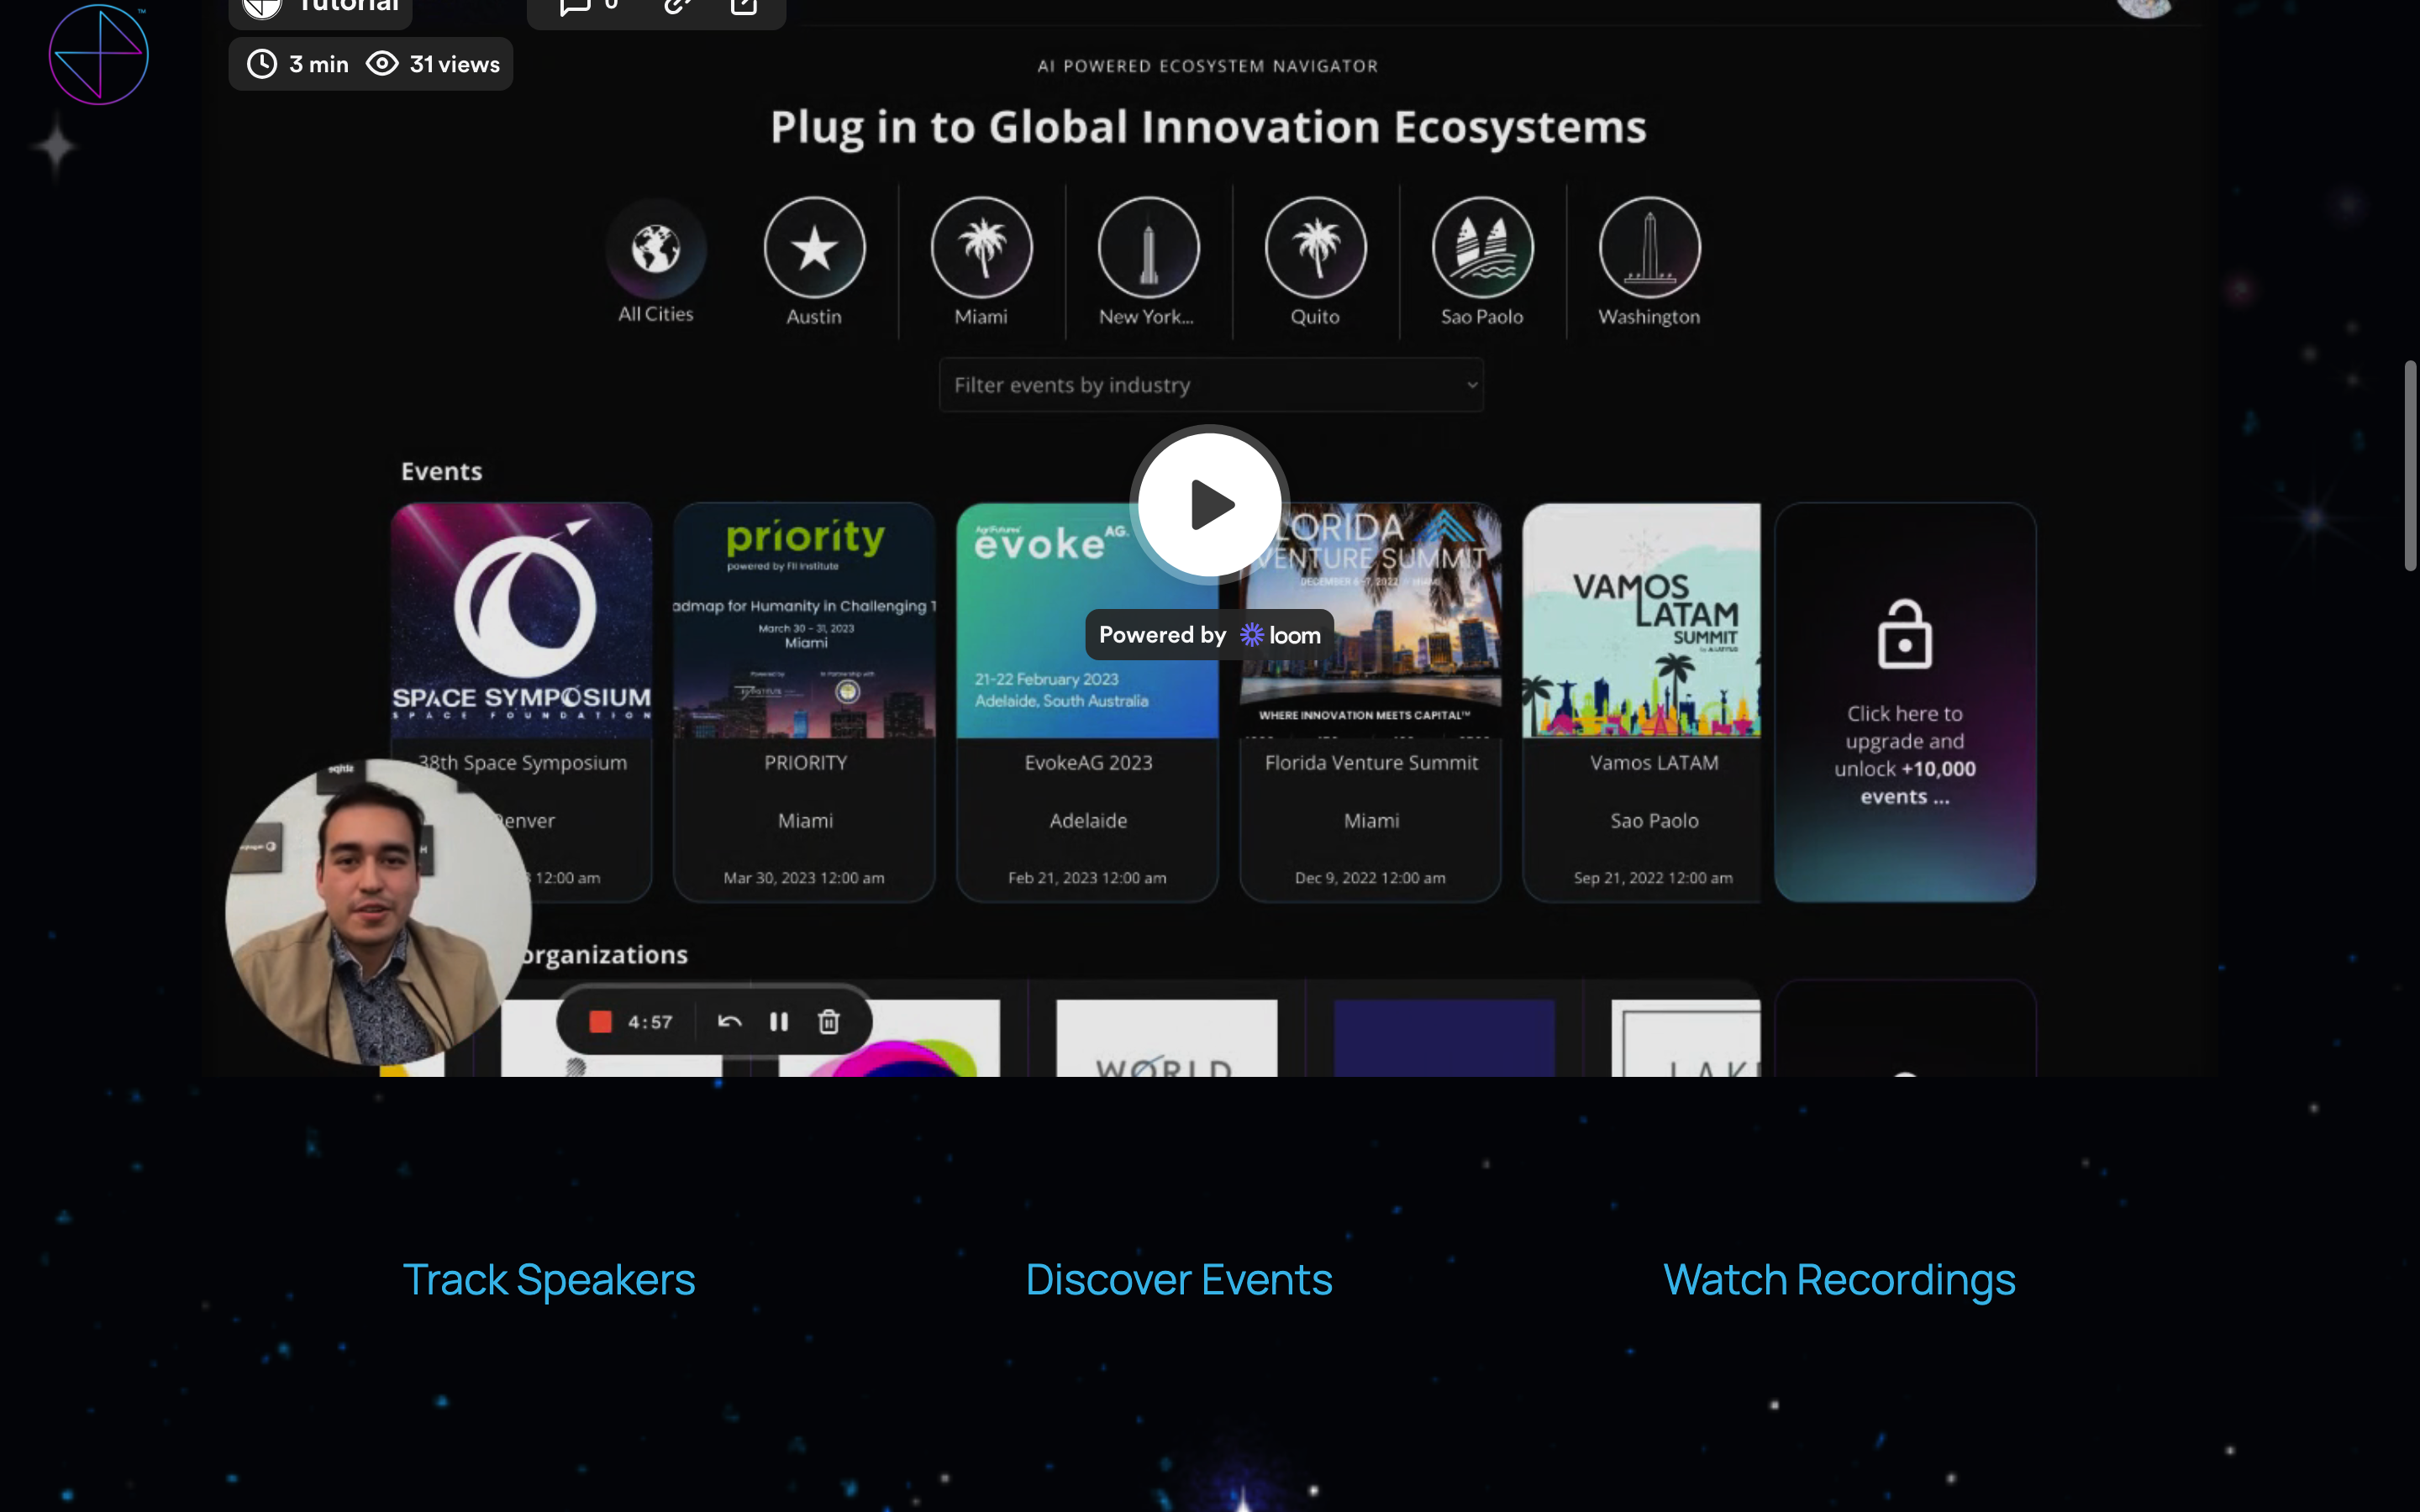Click the "EvokeAG 2023" event title
The width and height of the screenshot is (2420, 1512).
[x=1088, y=763]
